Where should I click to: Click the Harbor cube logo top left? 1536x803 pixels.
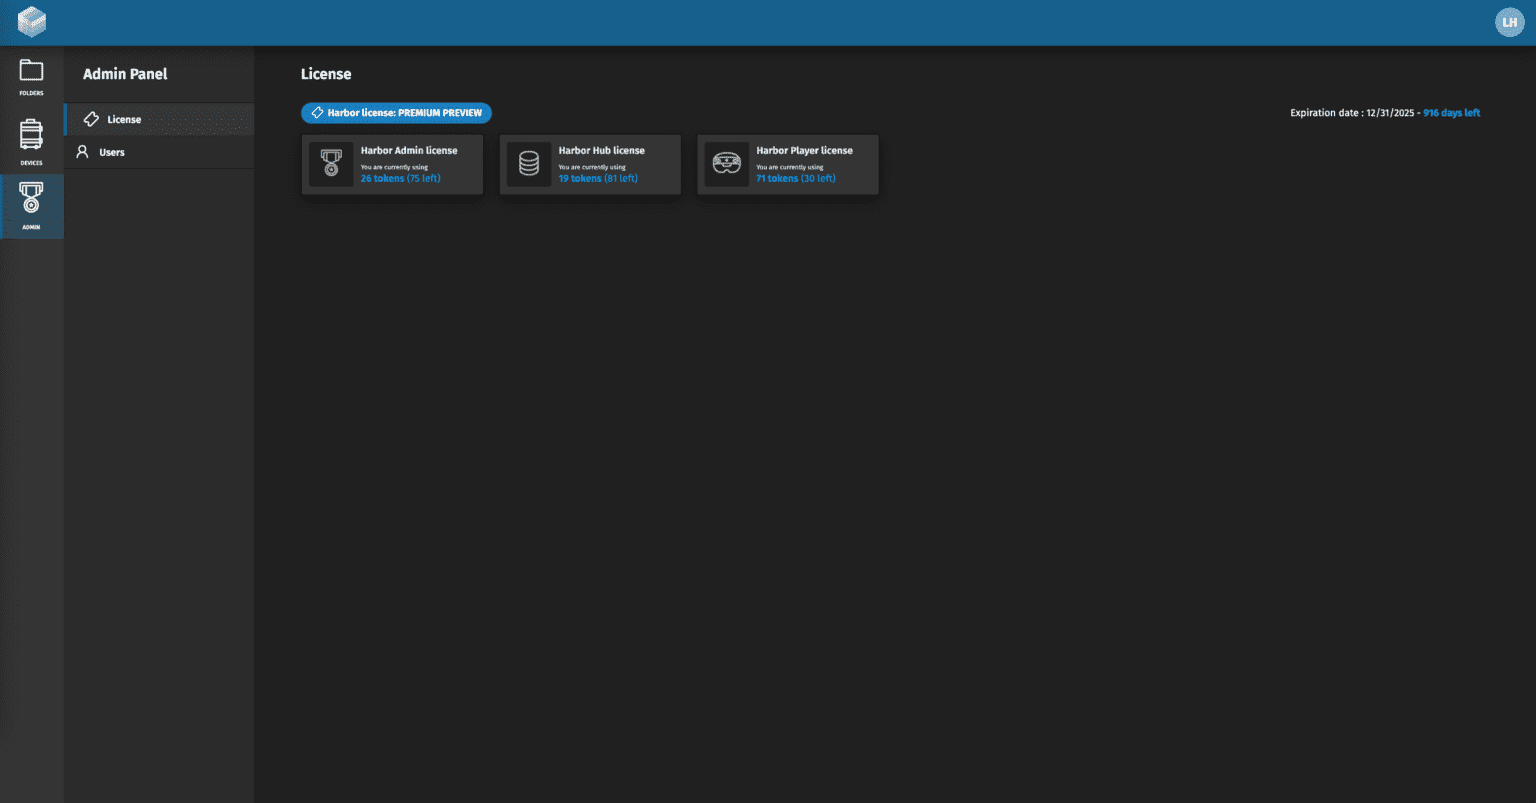tap(31, 21)
